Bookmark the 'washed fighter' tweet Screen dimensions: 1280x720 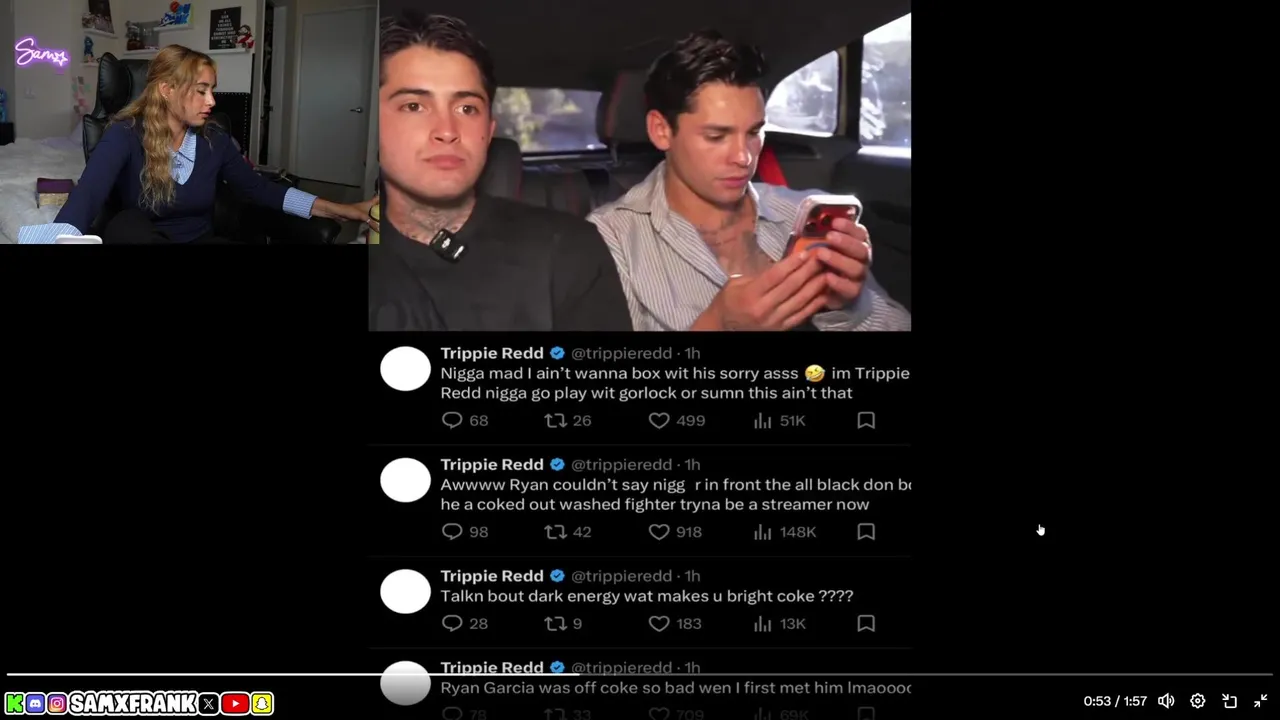(866, 532)
